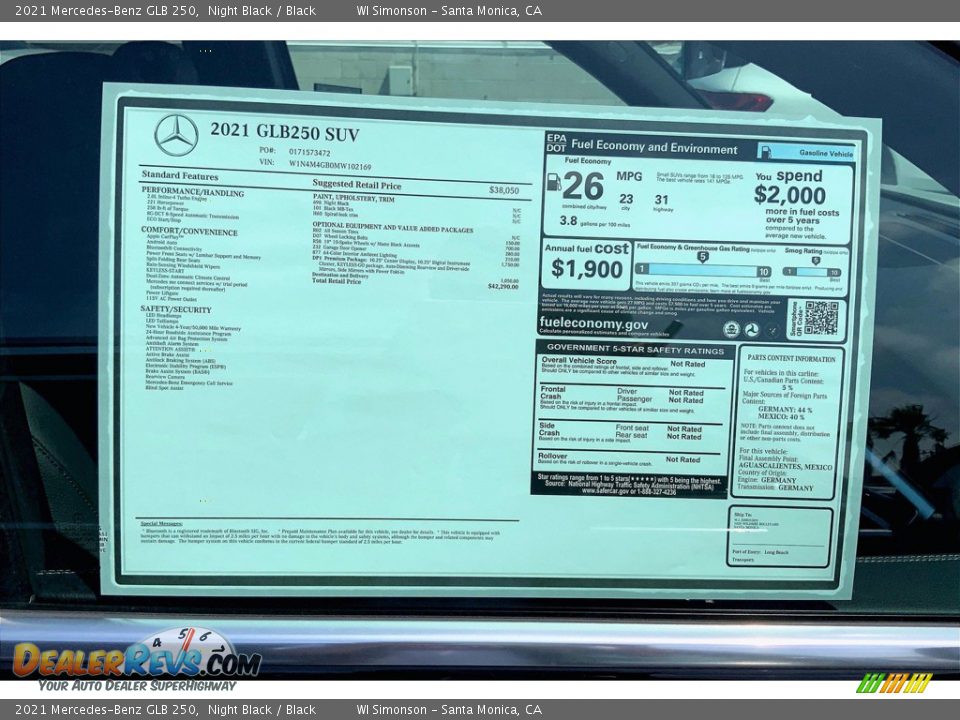The height and width of the screenshot is (720, 960).
Task: Open the fueleconomy.gov link
Action: pyautogui.click(x=593, y=323)
